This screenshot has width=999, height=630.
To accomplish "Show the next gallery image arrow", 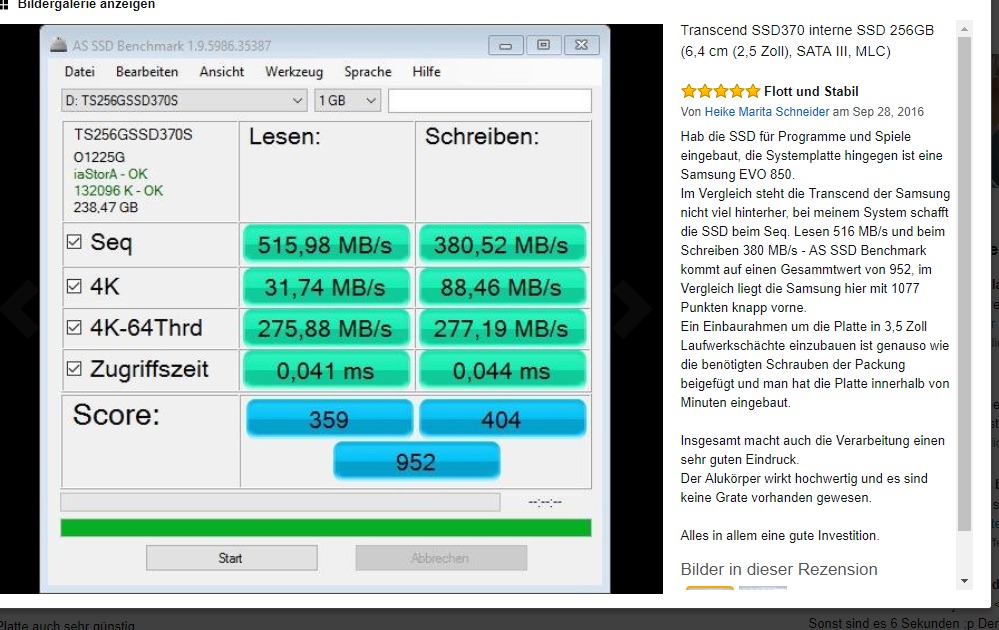I will pyautogui.click(x=632, y=308).
